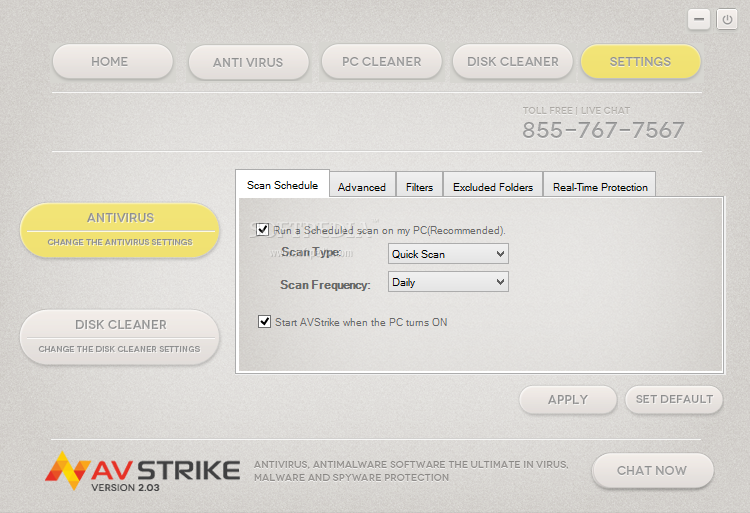Viewport: 750px width, 513px height.
Task: Click the Scan Type label
Action: pos(311,252)
